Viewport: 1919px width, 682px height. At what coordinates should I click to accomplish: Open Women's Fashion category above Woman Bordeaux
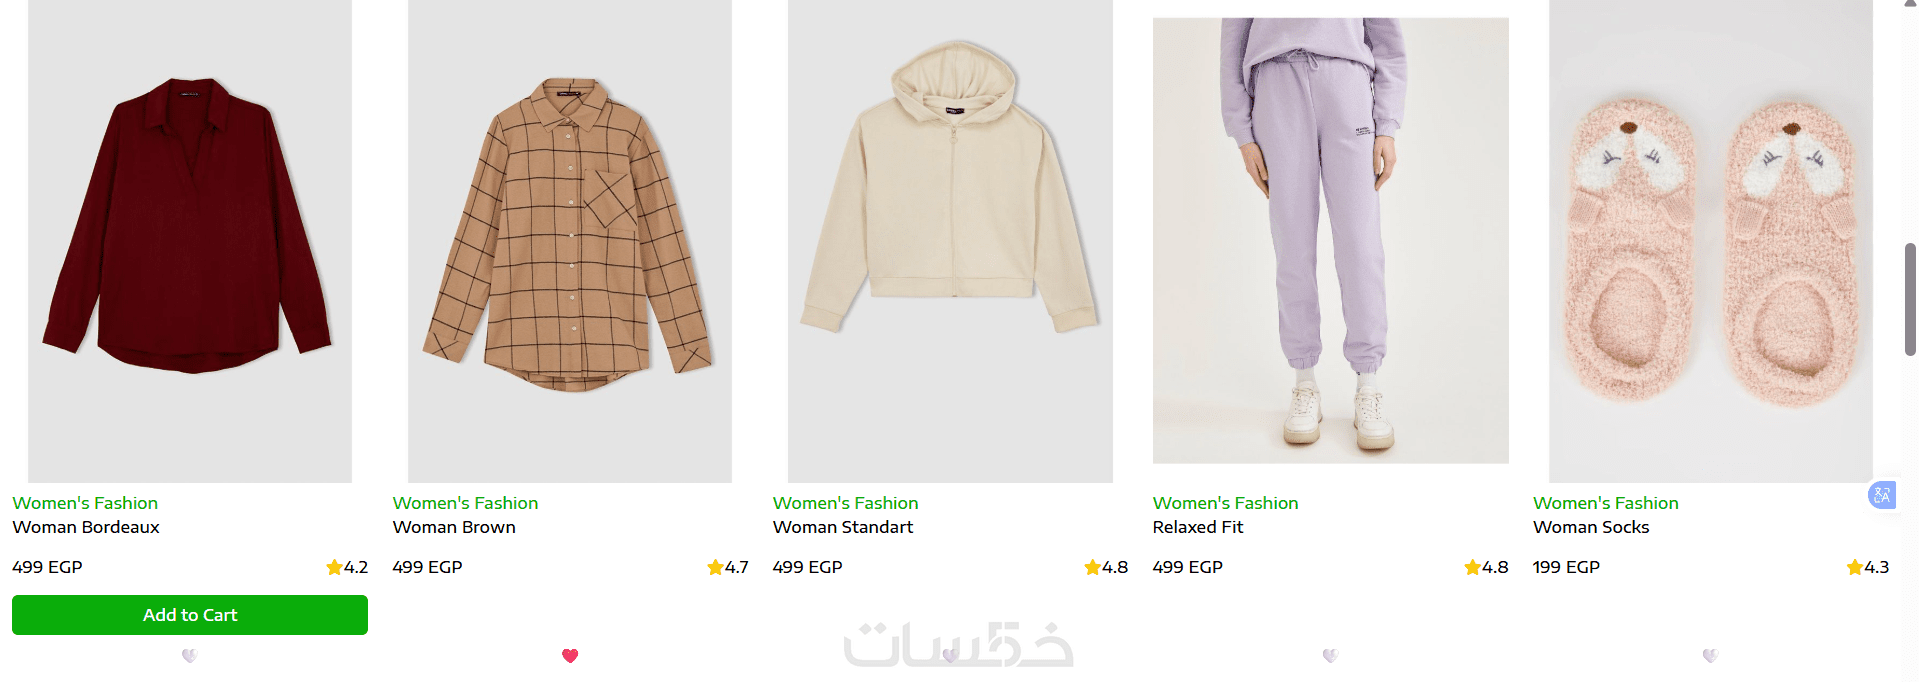[x=85, y=503]
